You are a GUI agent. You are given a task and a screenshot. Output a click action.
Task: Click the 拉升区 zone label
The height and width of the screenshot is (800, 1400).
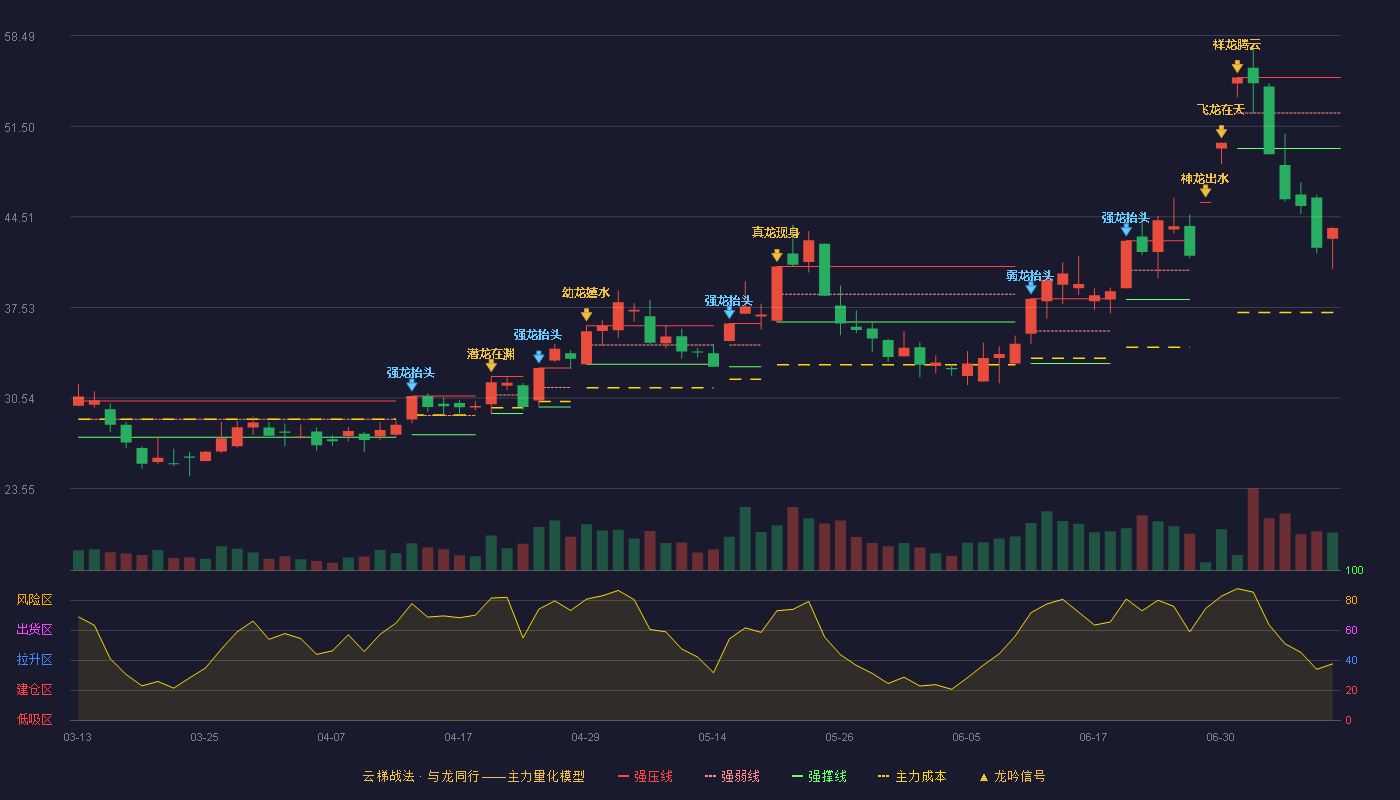point(34,660)
